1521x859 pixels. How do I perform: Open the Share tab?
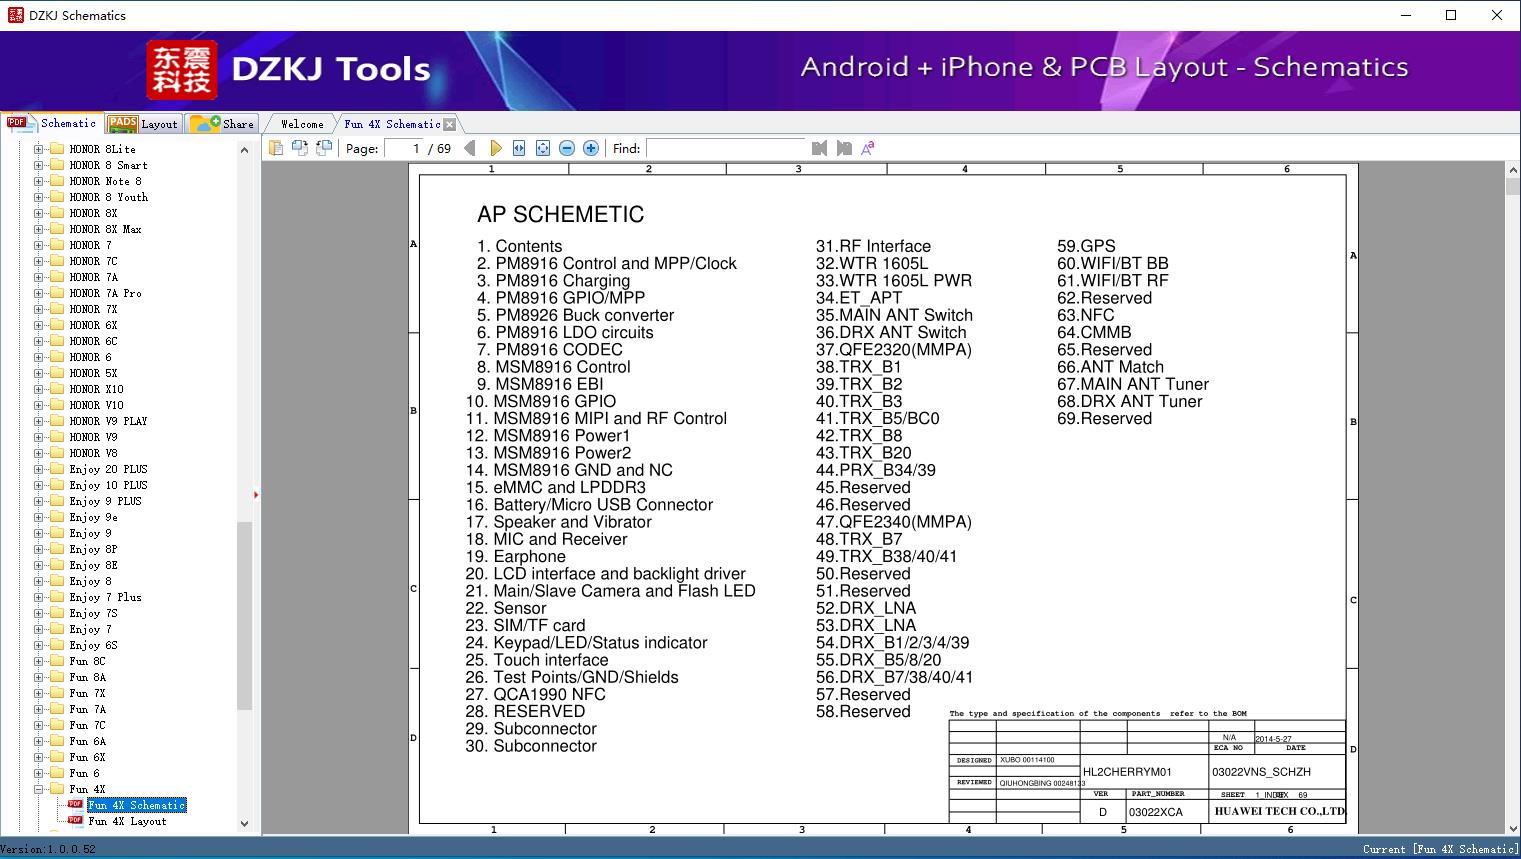pyautogui.click(x=224, y=124)
